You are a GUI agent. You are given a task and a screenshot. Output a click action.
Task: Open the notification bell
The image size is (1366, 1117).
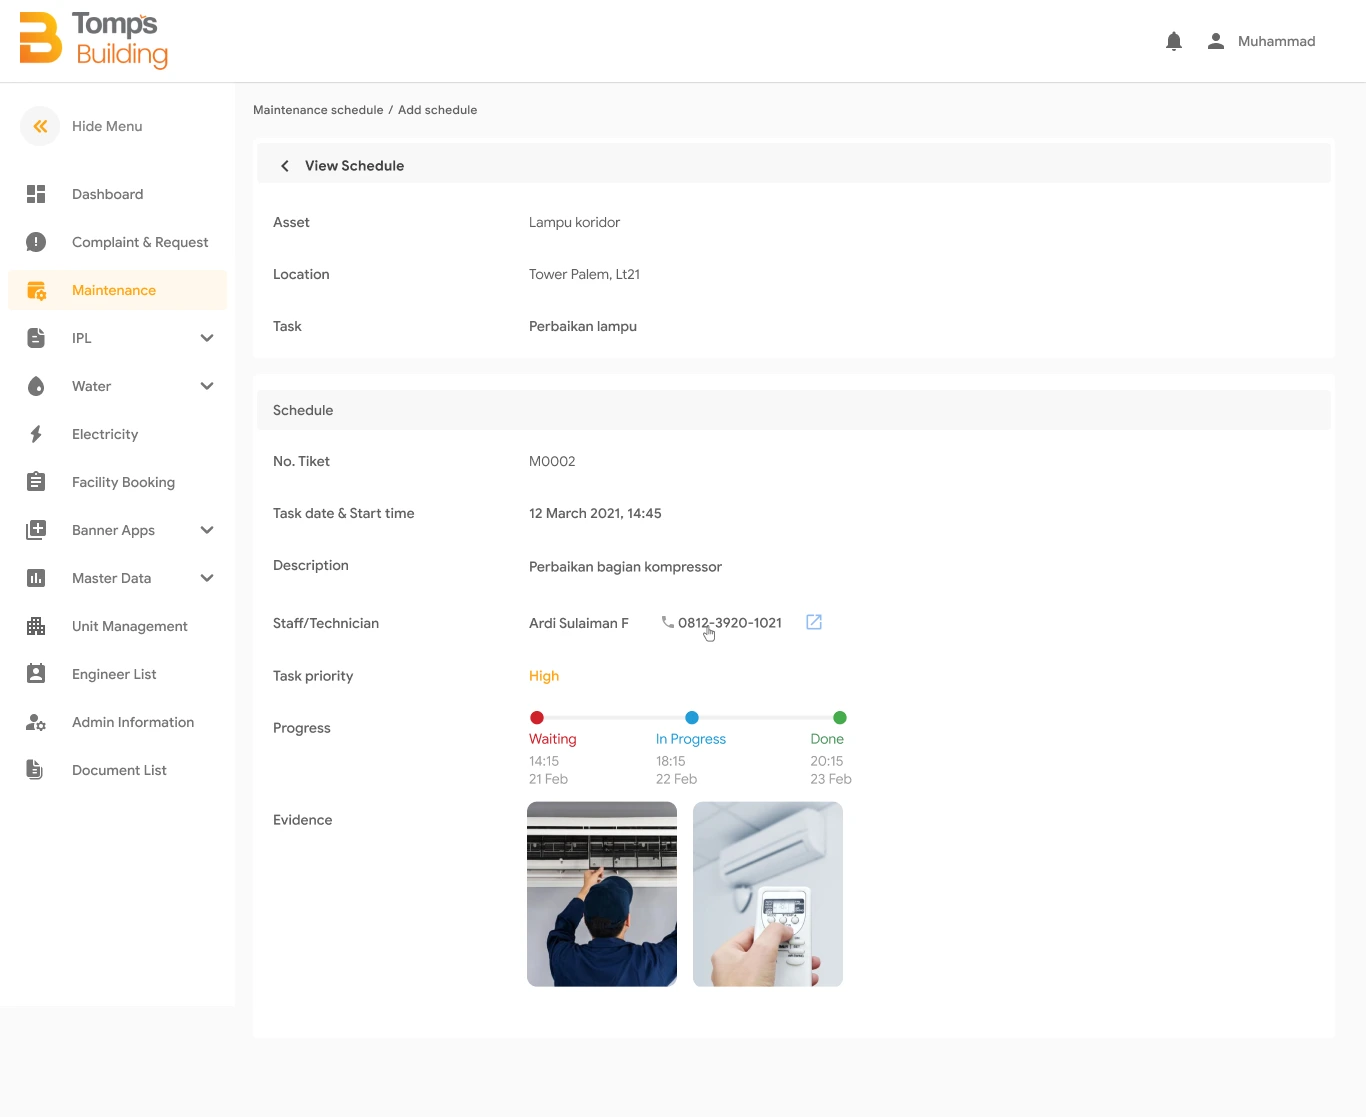coord(1173,41)
